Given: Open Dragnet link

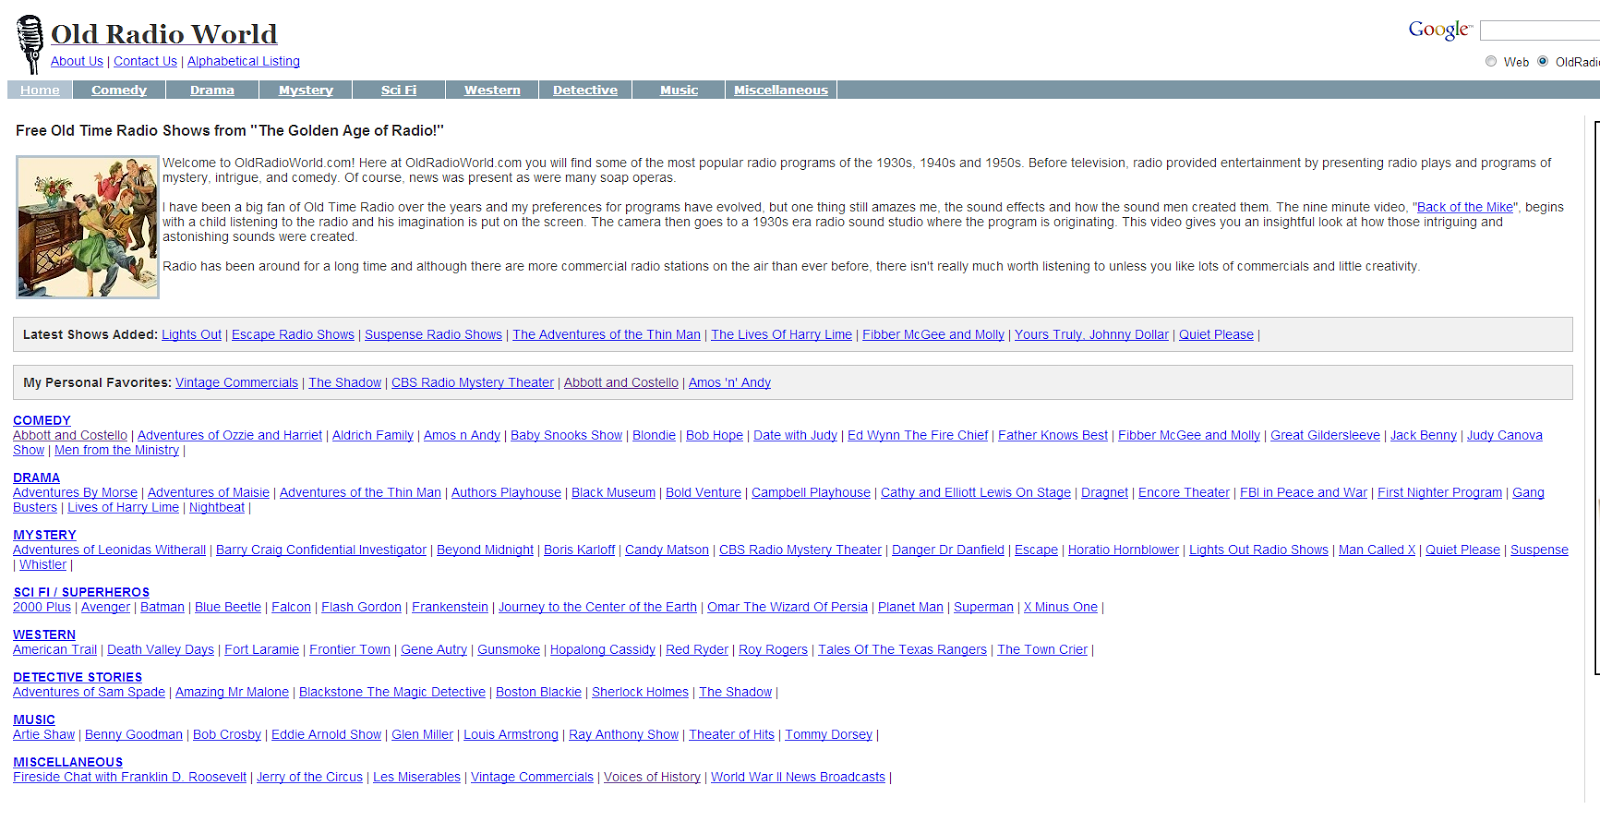Looking at the screenshot, I should point(1104,493).
